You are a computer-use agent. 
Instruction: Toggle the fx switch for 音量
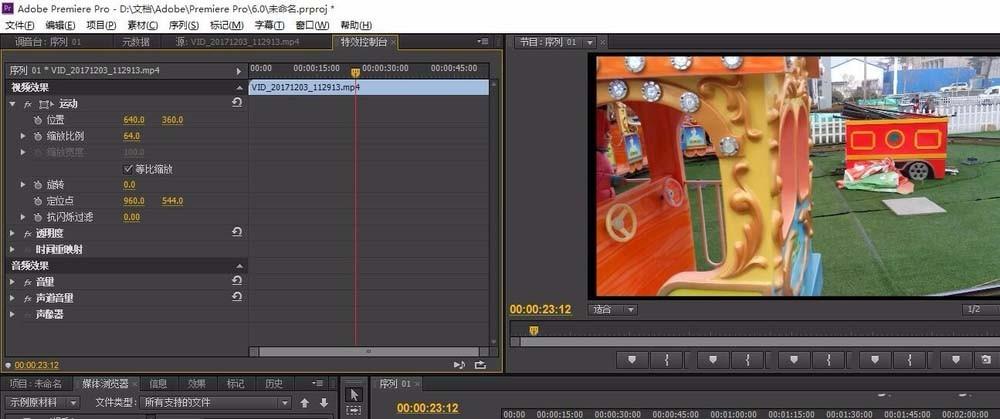pos(27,282)
